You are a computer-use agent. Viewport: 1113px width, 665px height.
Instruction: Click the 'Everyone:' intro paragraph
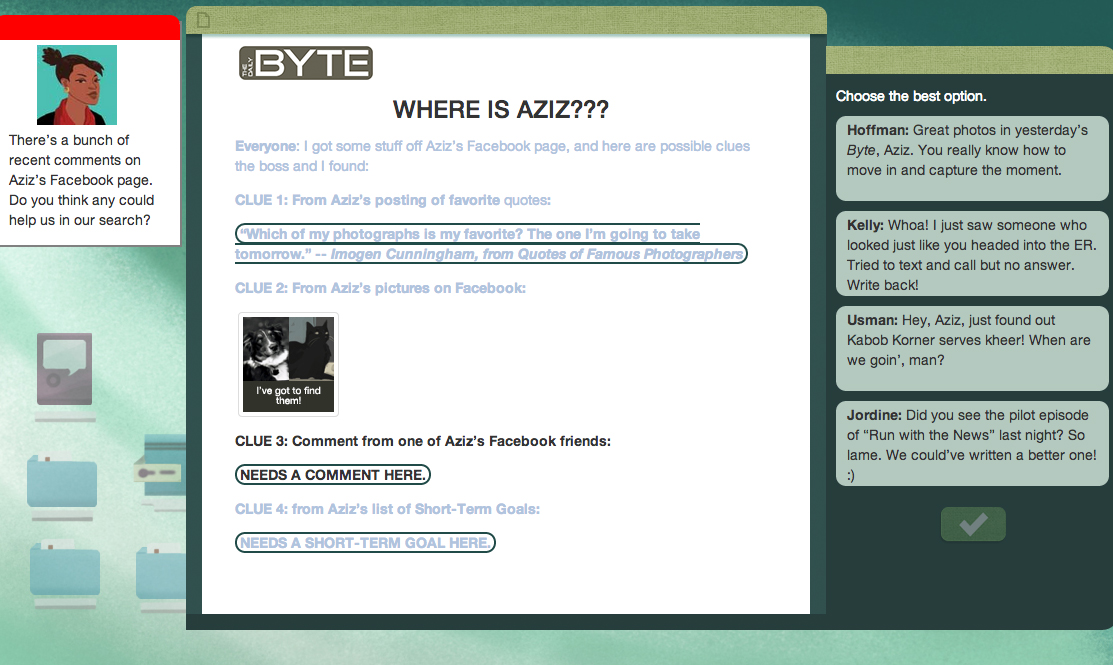pos(493,156)
